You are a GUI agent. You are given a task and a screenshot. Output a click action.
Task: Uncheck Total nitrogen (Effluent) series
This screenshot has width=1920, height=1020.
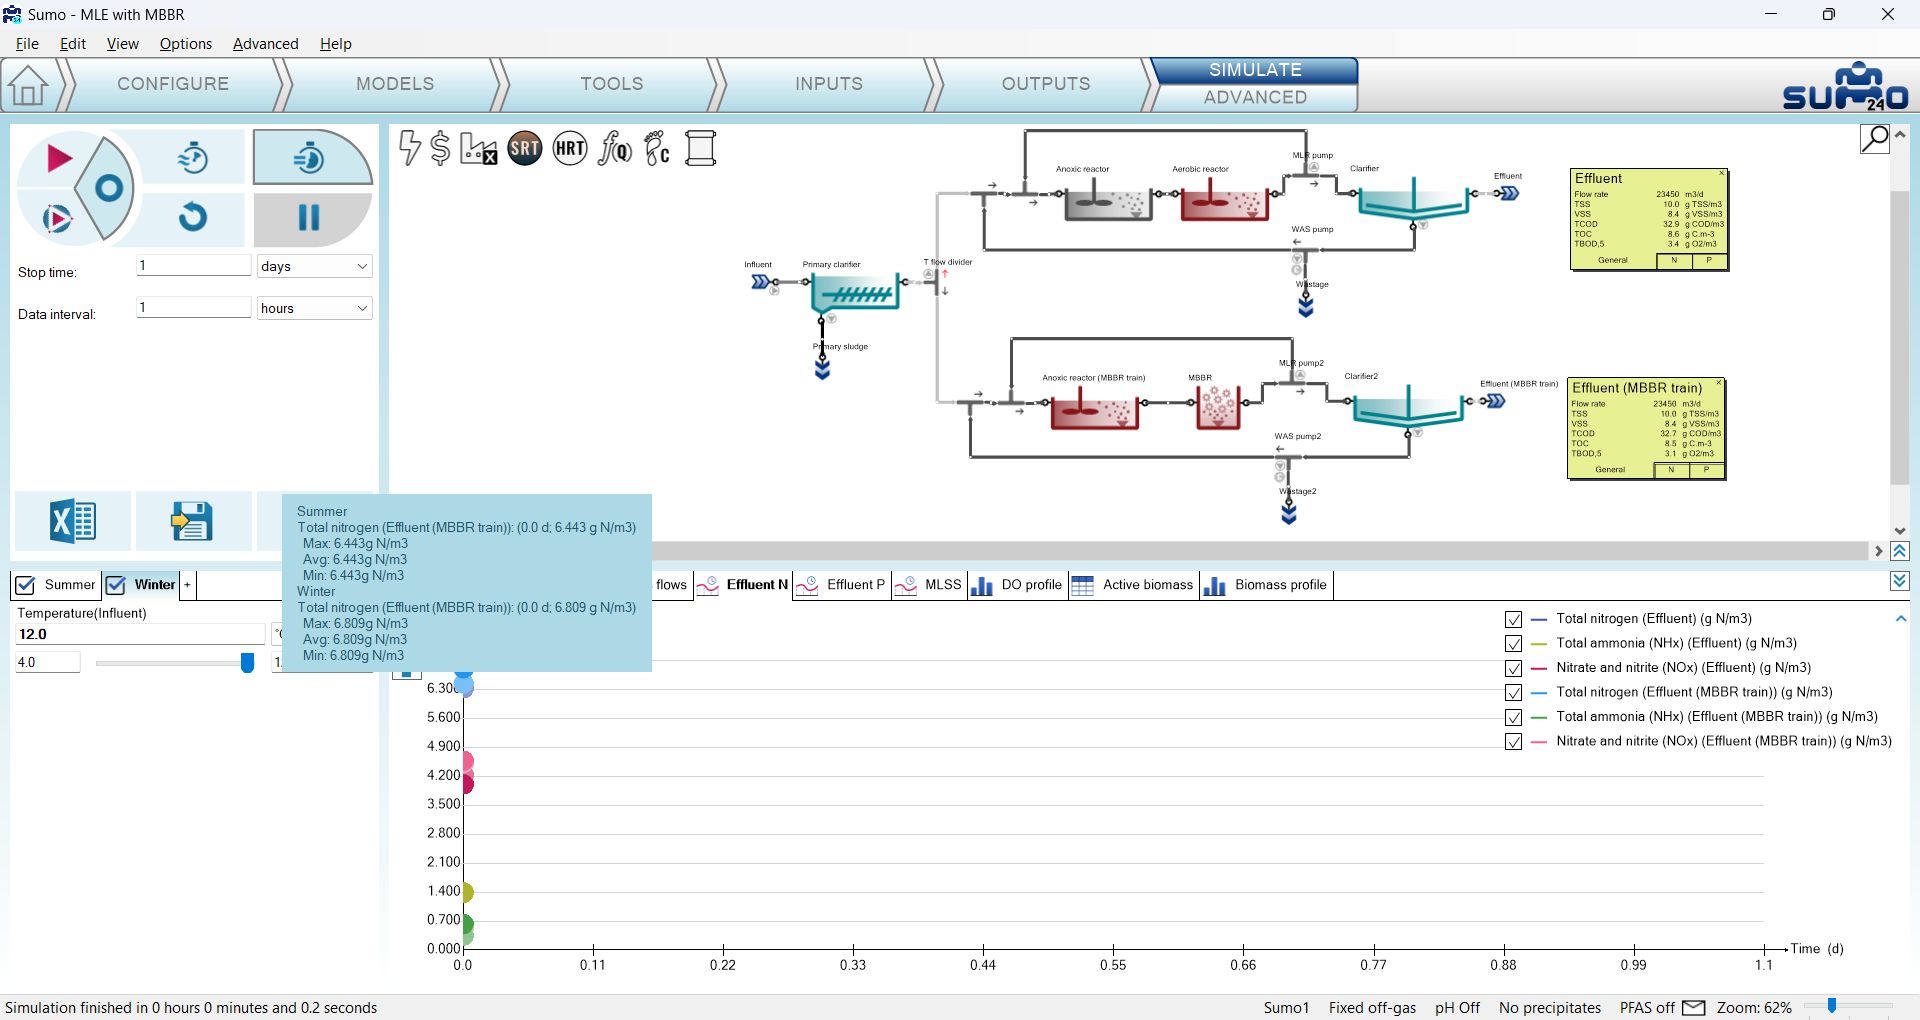click(x=1514, y=620)
